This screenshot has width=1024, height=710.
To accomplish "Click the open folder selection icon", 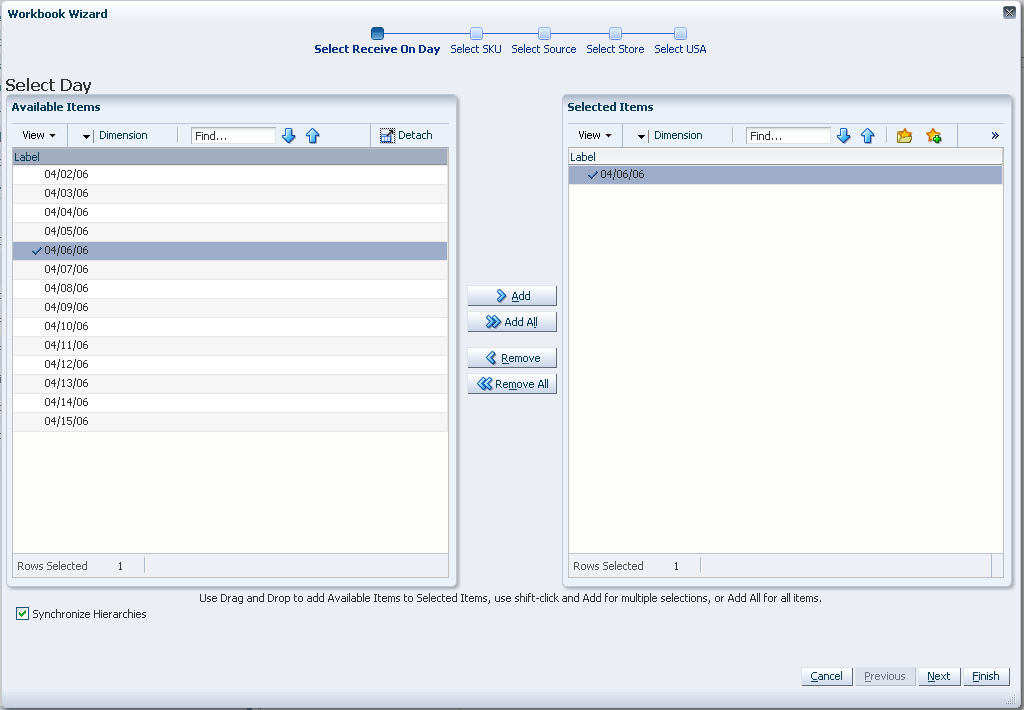I will [x=904, y=136].
